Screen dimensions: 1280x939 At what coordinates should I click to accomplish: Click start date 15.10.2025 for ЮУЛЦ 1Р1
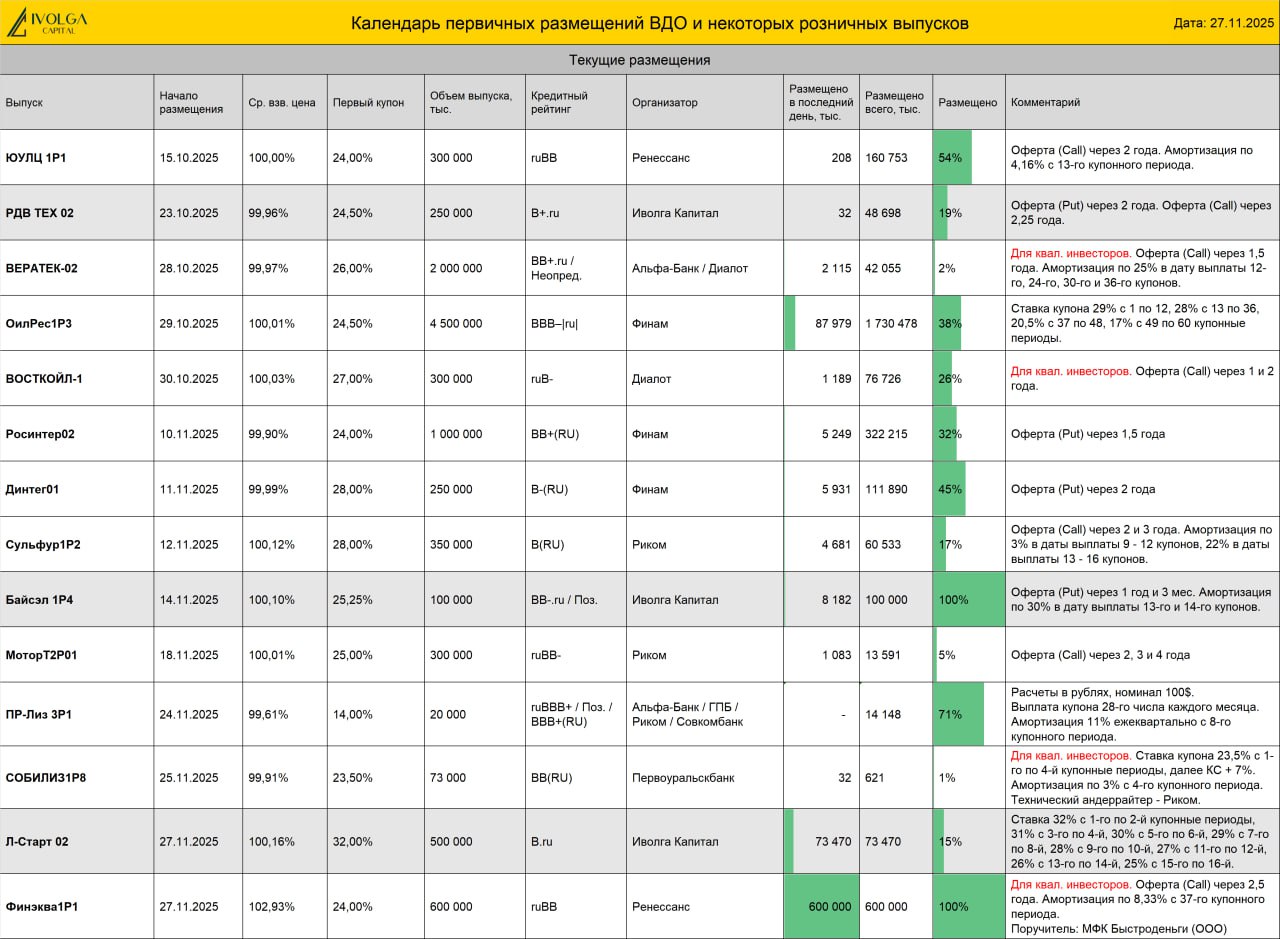point(189,157)
